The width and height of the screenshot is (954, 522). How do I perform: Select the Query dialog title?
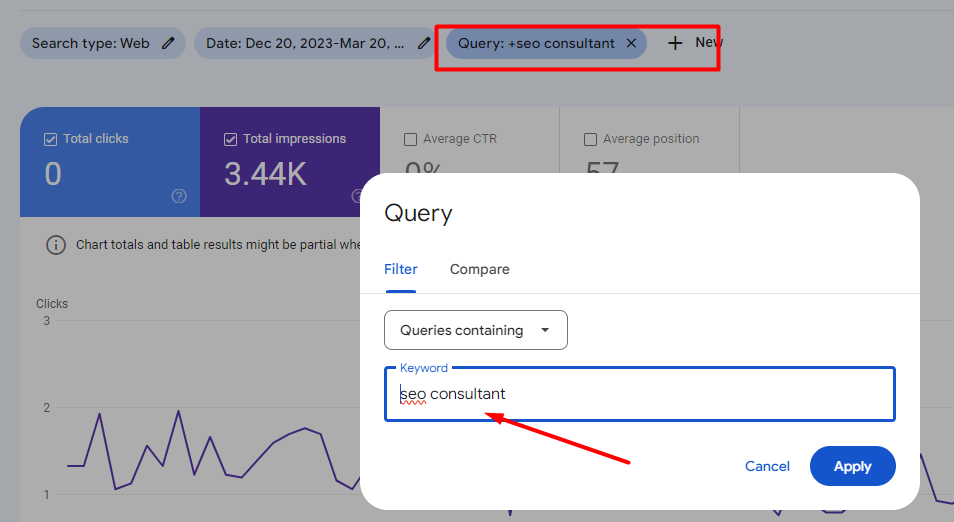pyautogui.click(x=419, y=214)
